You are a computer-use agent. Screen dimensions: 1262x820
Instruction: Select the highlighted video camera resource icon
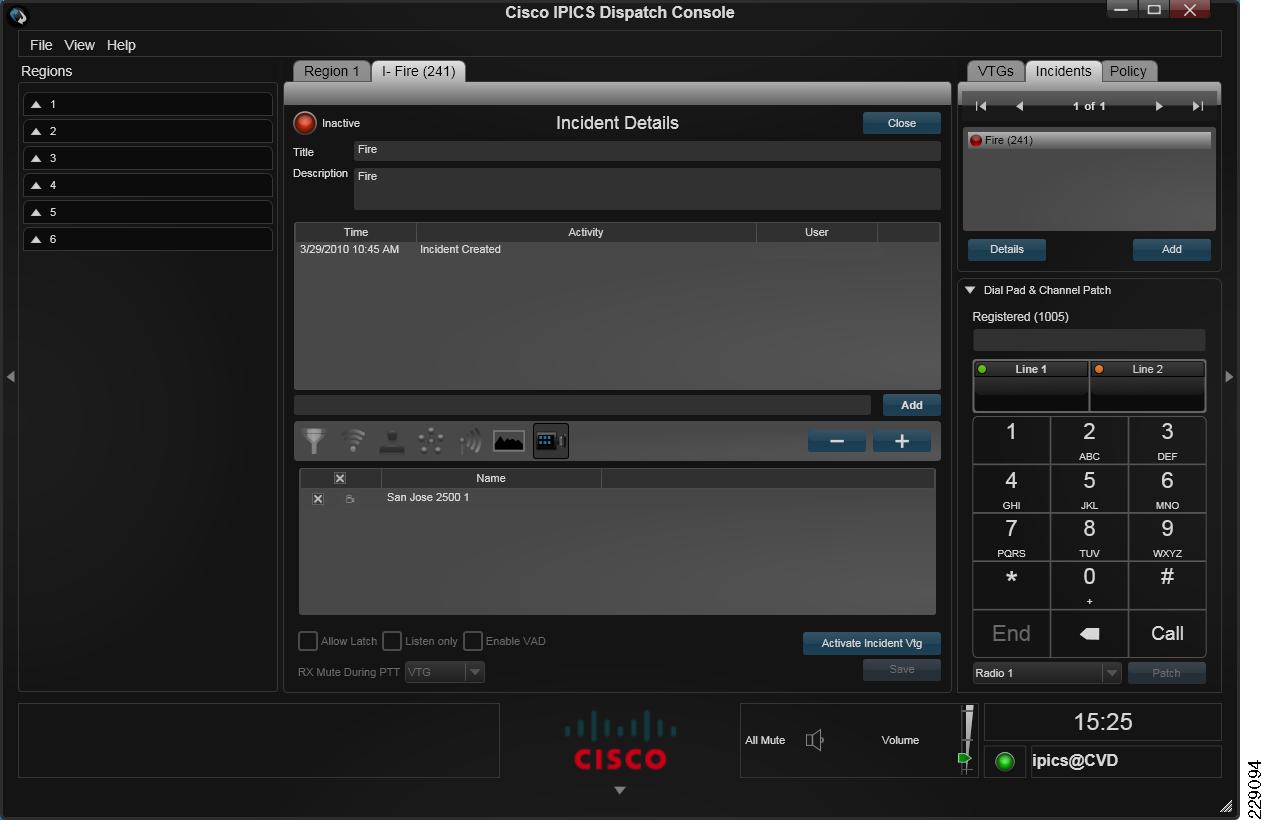pos(551,441)
